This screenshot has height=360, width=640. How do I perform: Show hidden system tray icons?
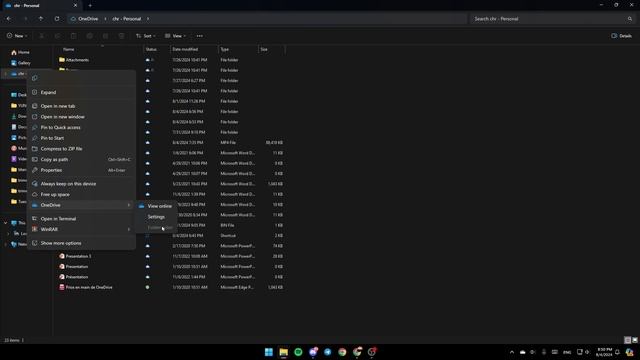[512, 352]
